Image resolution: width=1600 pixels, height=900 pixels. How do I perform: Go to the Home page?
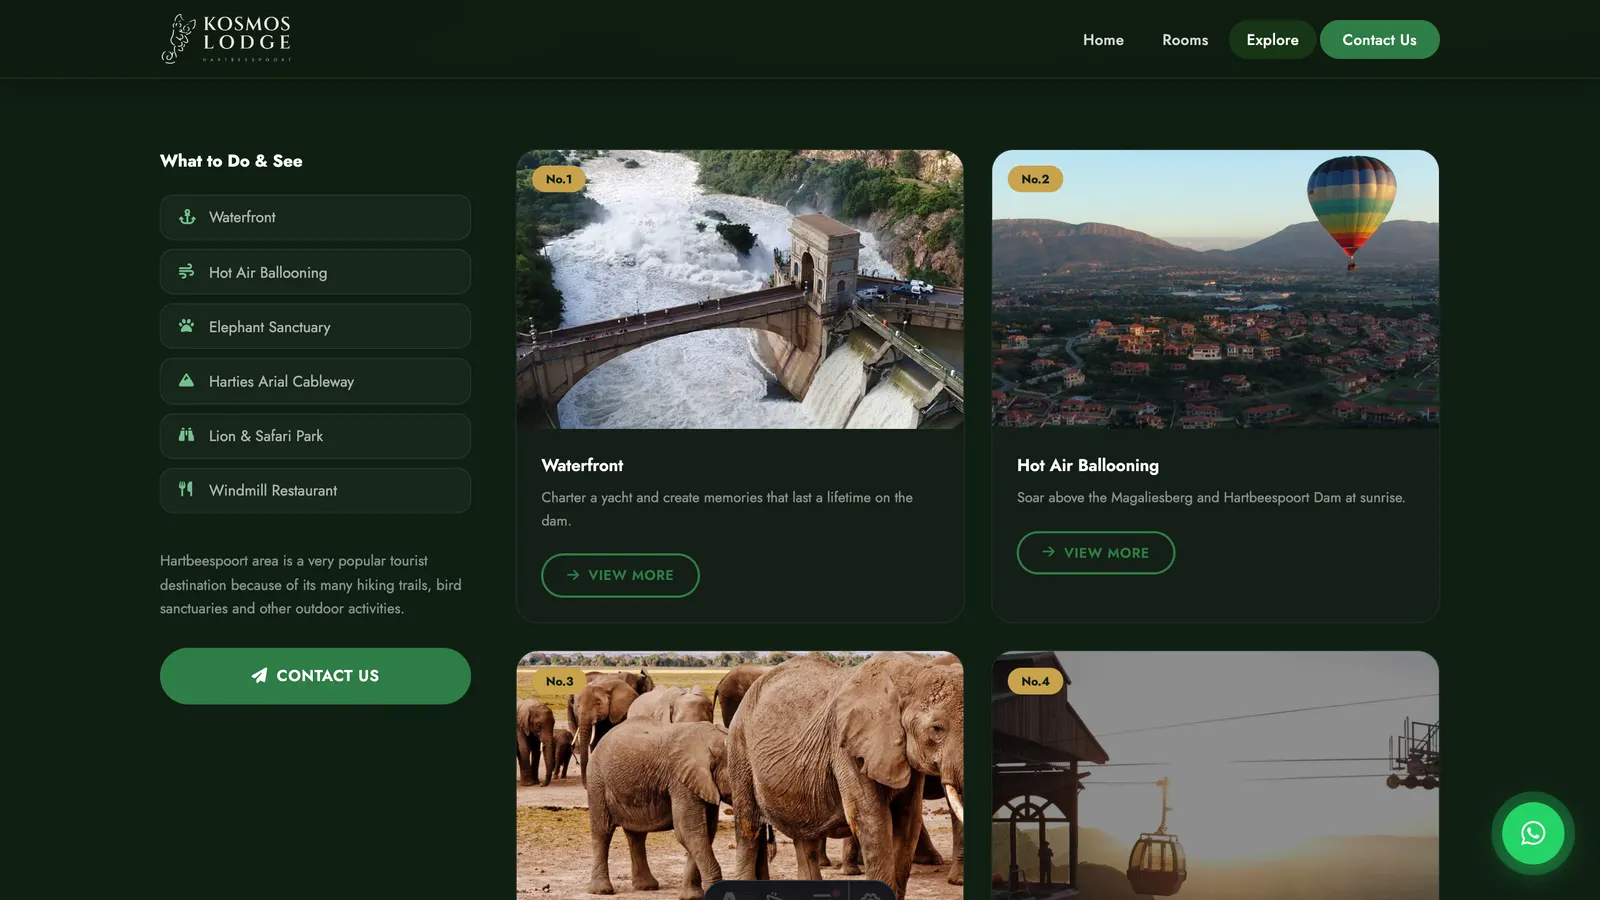pyautogui.click(x=1103, y=40)
